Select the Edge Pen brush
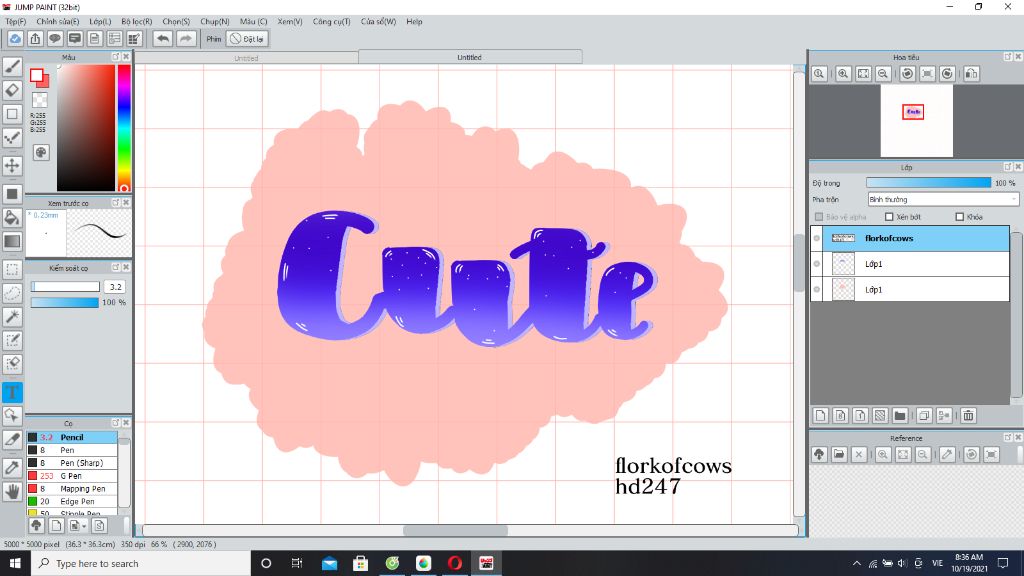 coord(72,502)
